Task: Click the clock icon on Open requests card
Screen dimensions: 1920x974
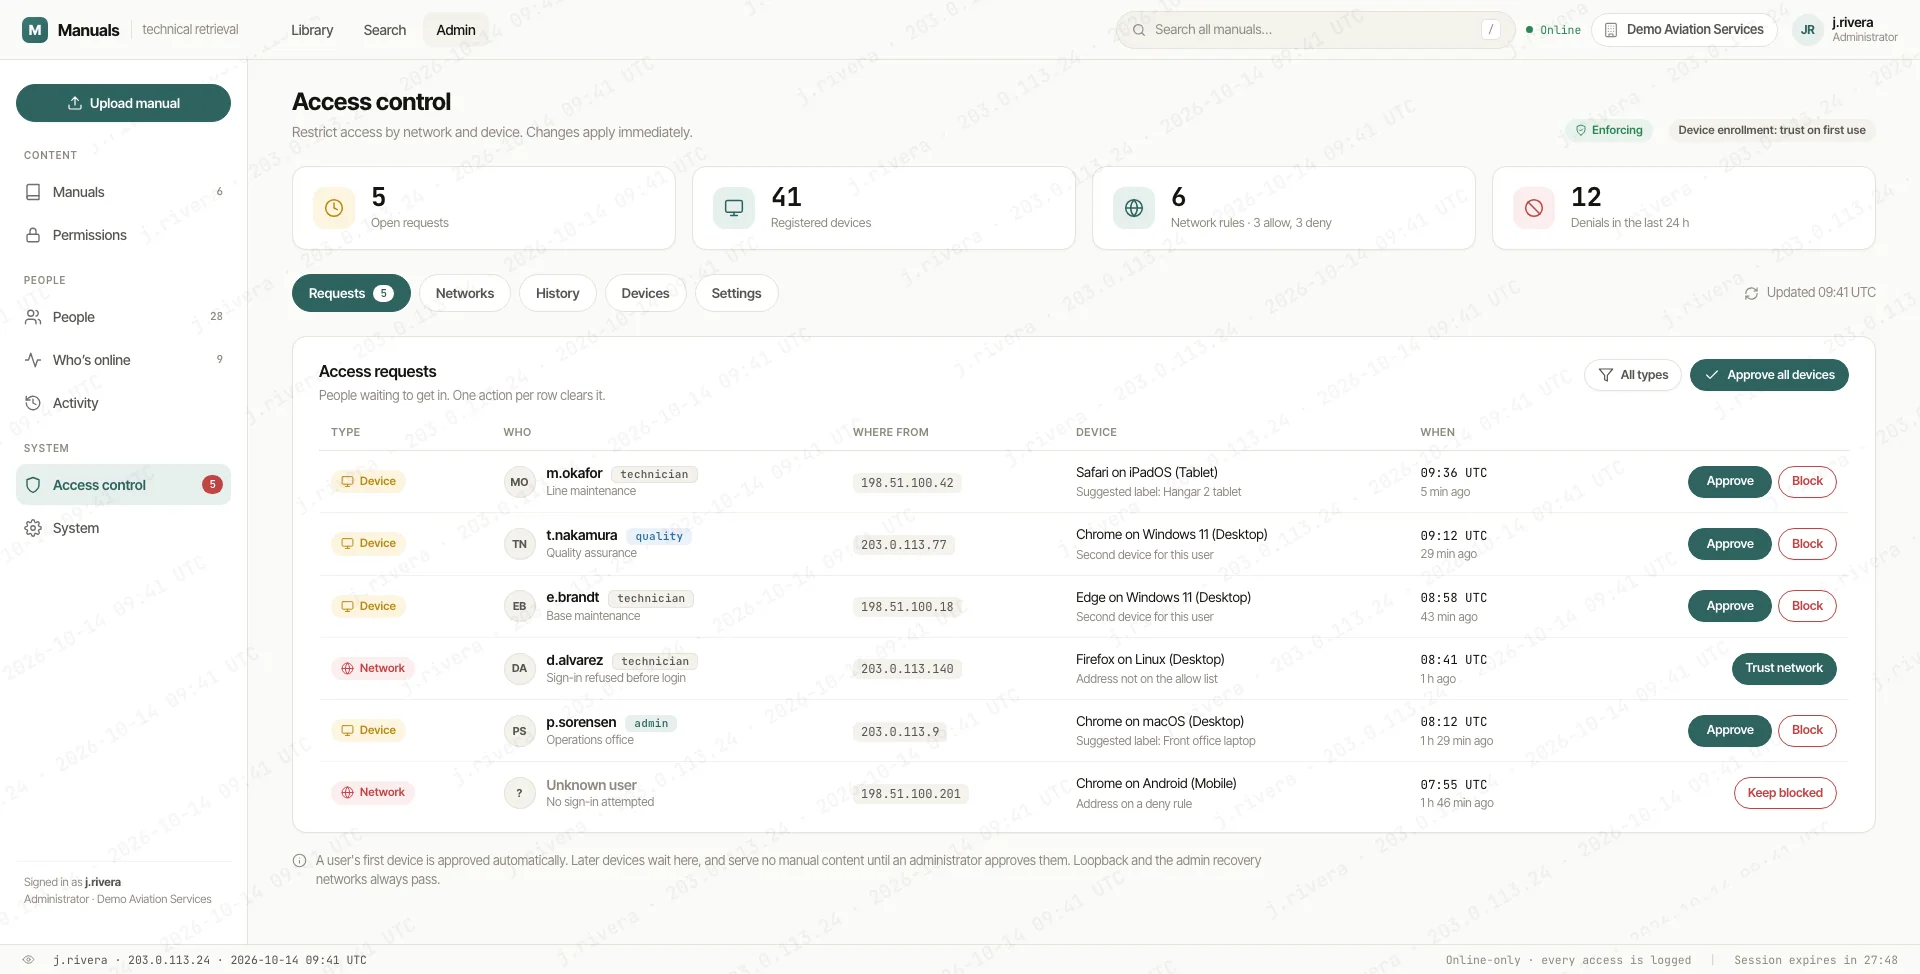Action: coord(334,208)
